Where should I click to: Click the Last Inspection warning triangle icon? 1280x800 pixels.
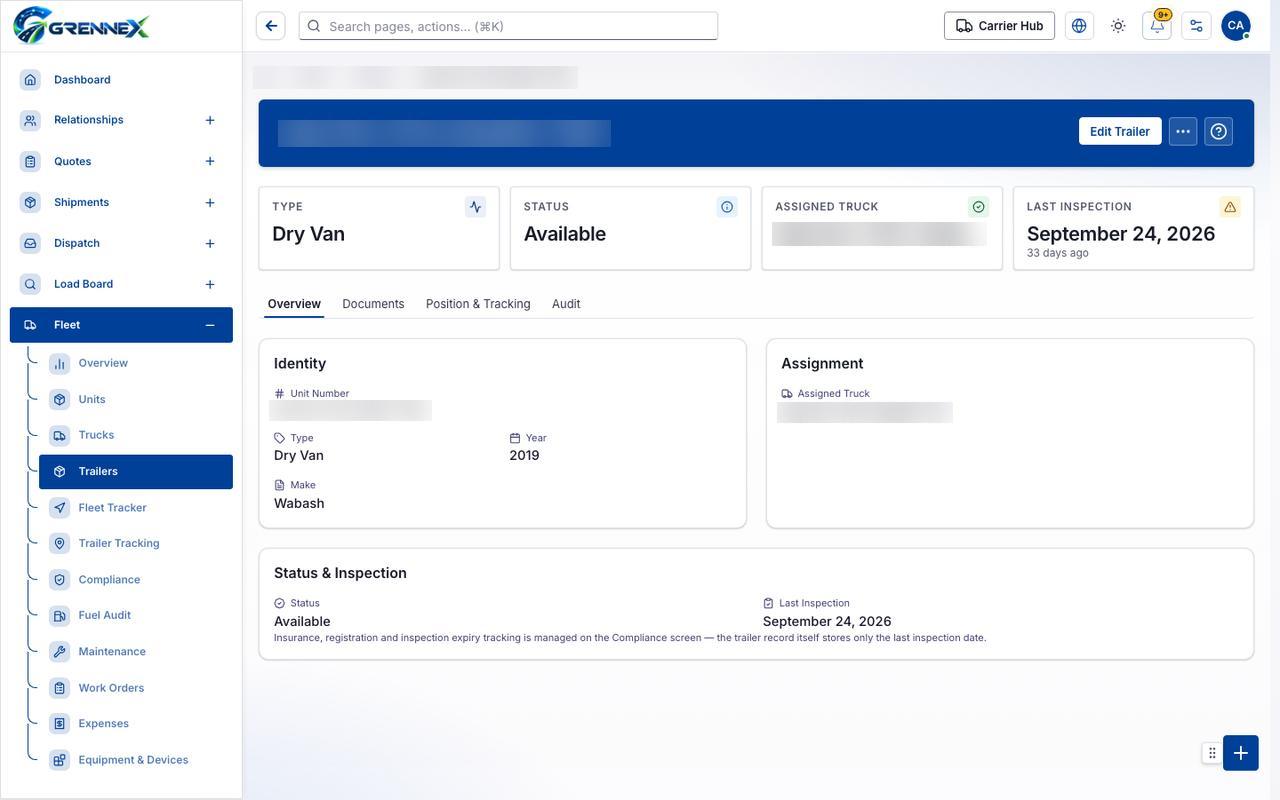point(1230,207)
